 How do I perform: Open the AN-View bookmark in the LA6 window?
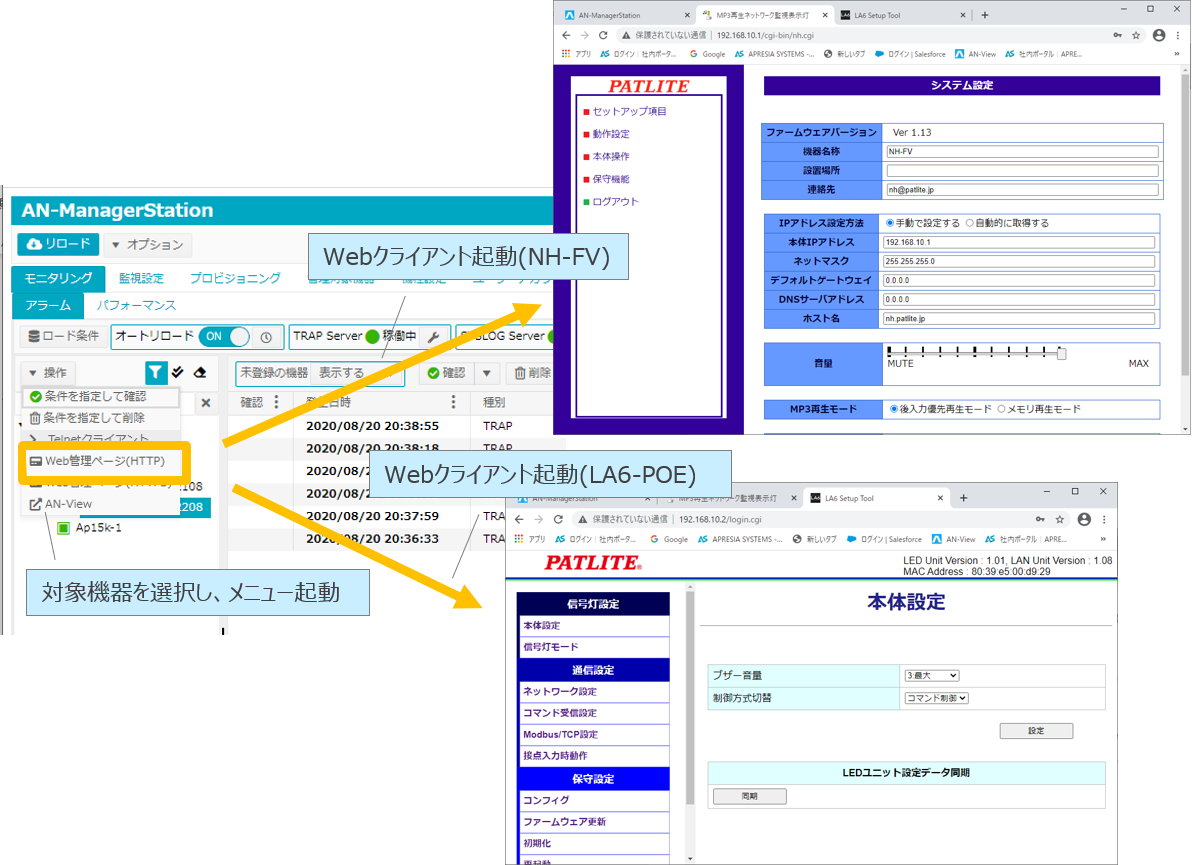953,539
